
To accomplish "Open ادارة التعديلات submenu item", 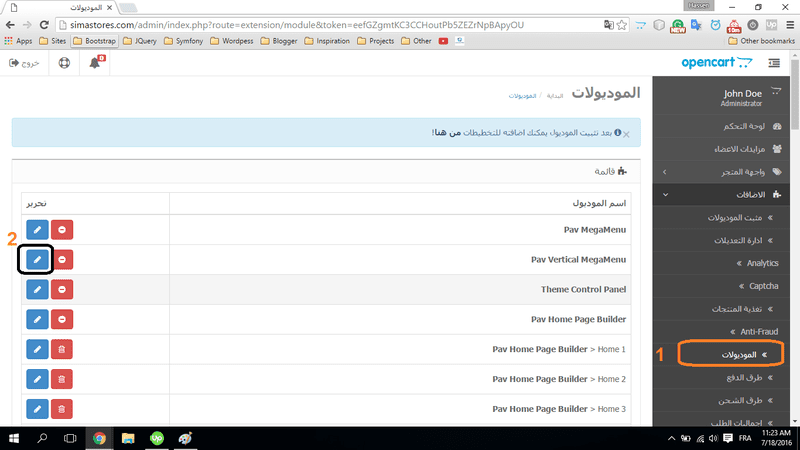I will [721, 240].
